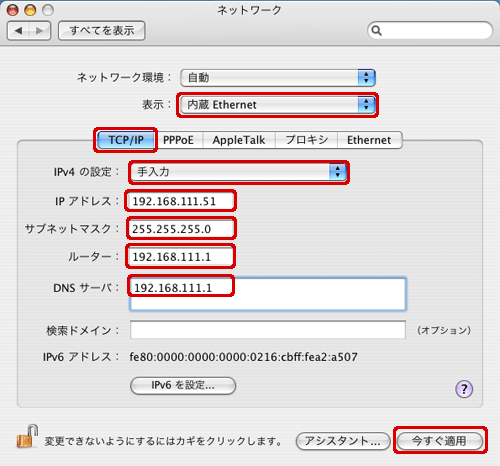Click the search field in toolbar
Image resolution: width=500 pixels, height=466 pixels.
pos(430,31)
